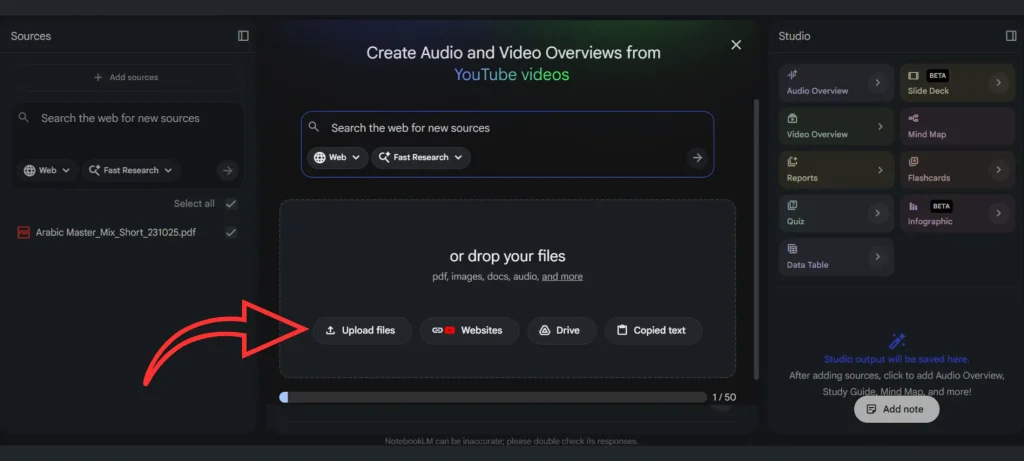Choose the Drive button
The image size is (1024, 461).
562,330
